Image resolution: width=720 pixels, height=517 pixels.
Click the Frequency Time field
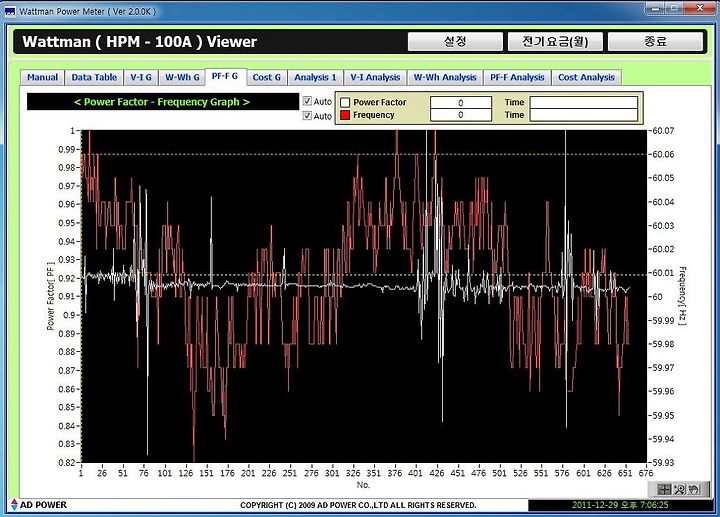584,115
